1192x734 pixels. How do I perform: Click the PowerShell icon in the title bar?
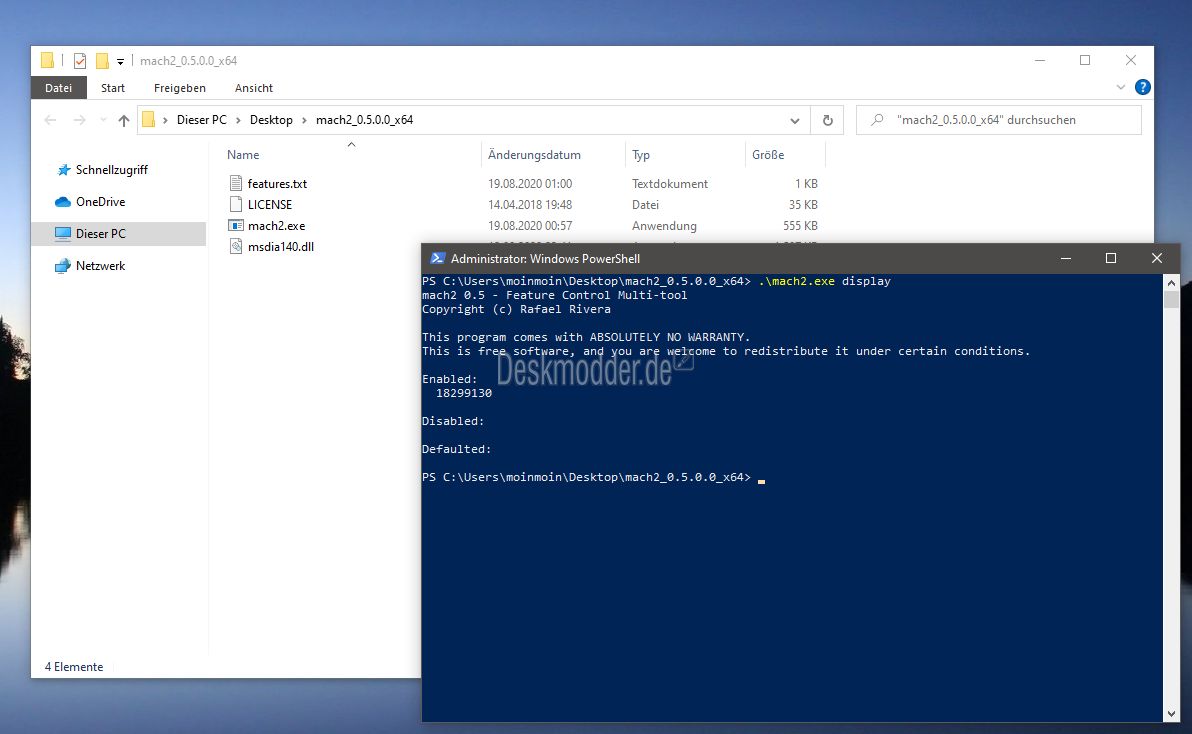coord(437,258)
